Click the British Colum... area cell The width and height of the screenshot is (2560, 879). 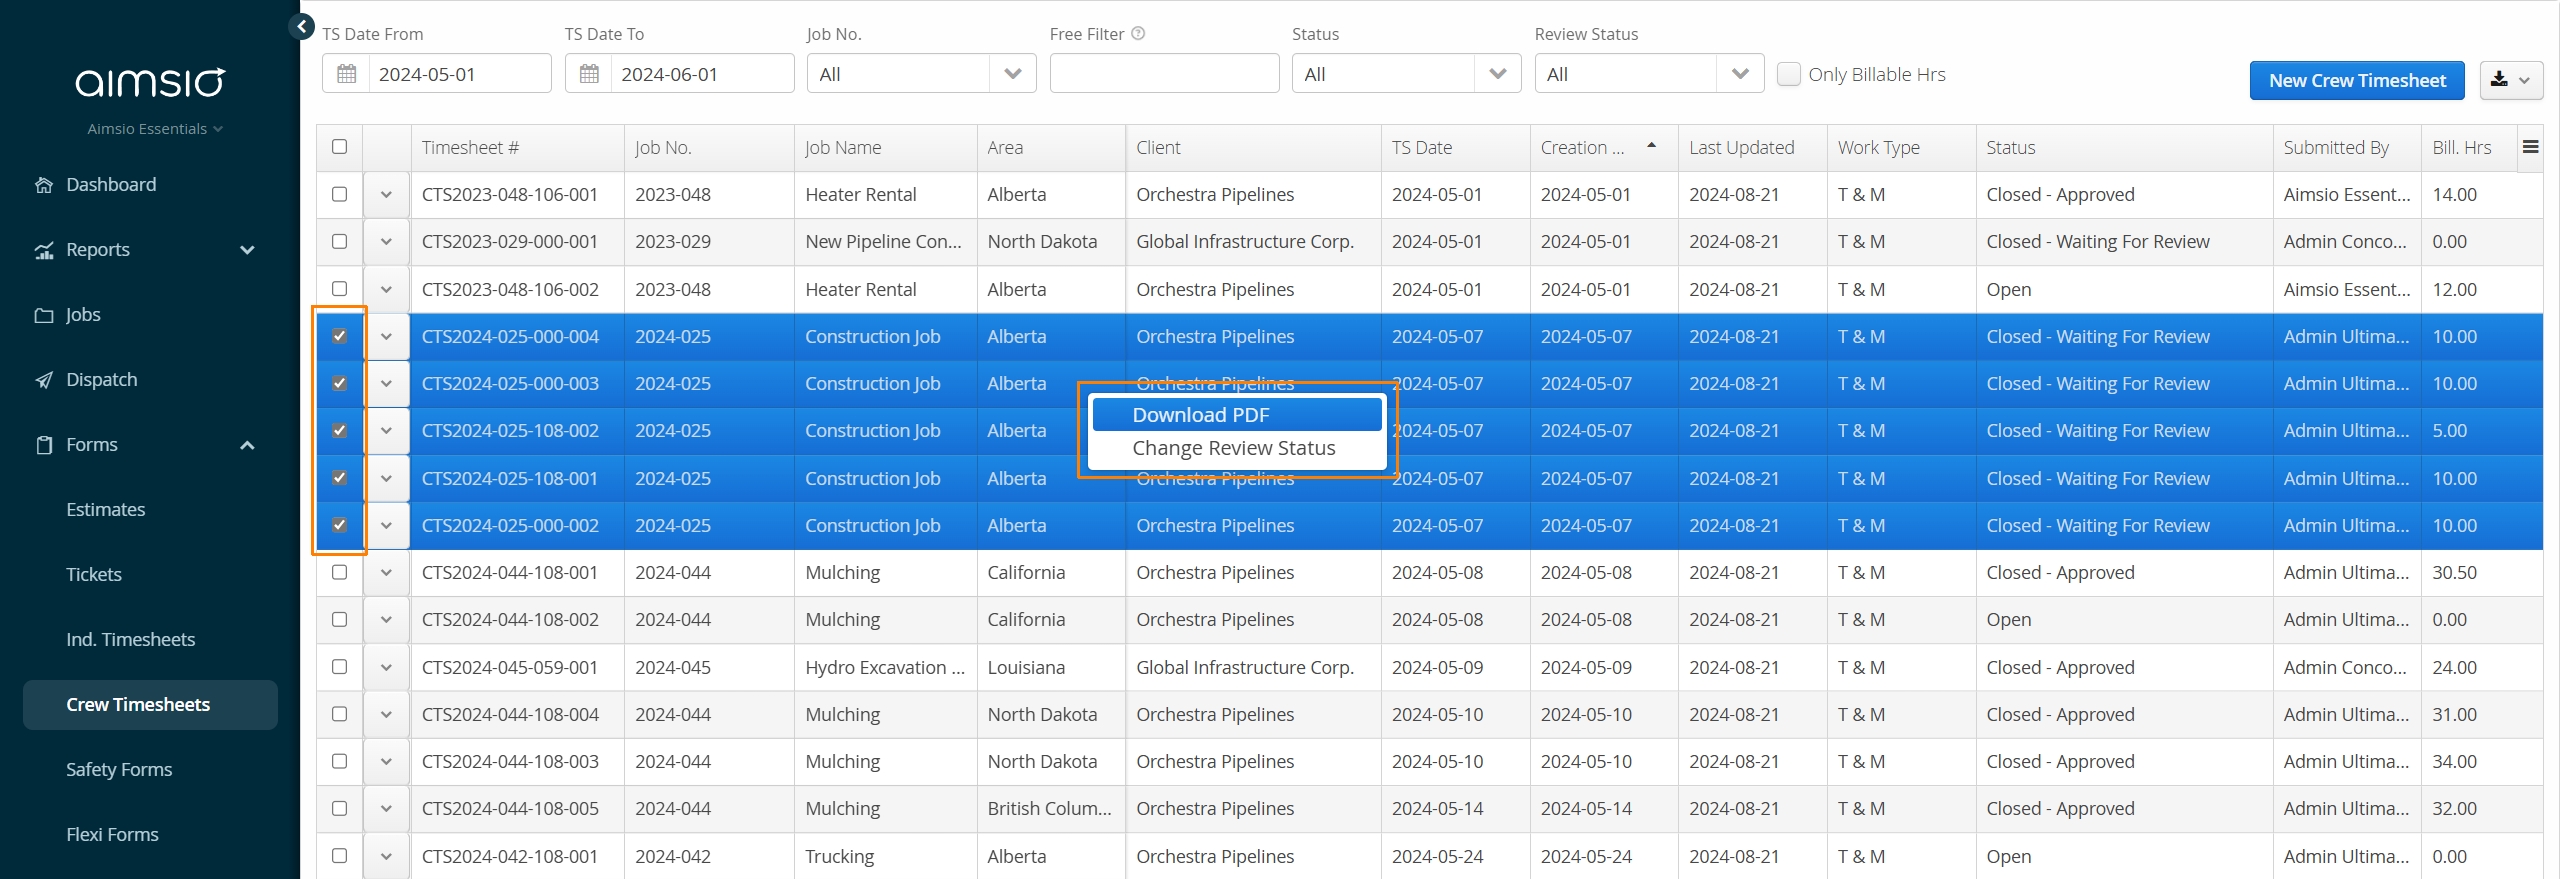(x=1051, y=808)
